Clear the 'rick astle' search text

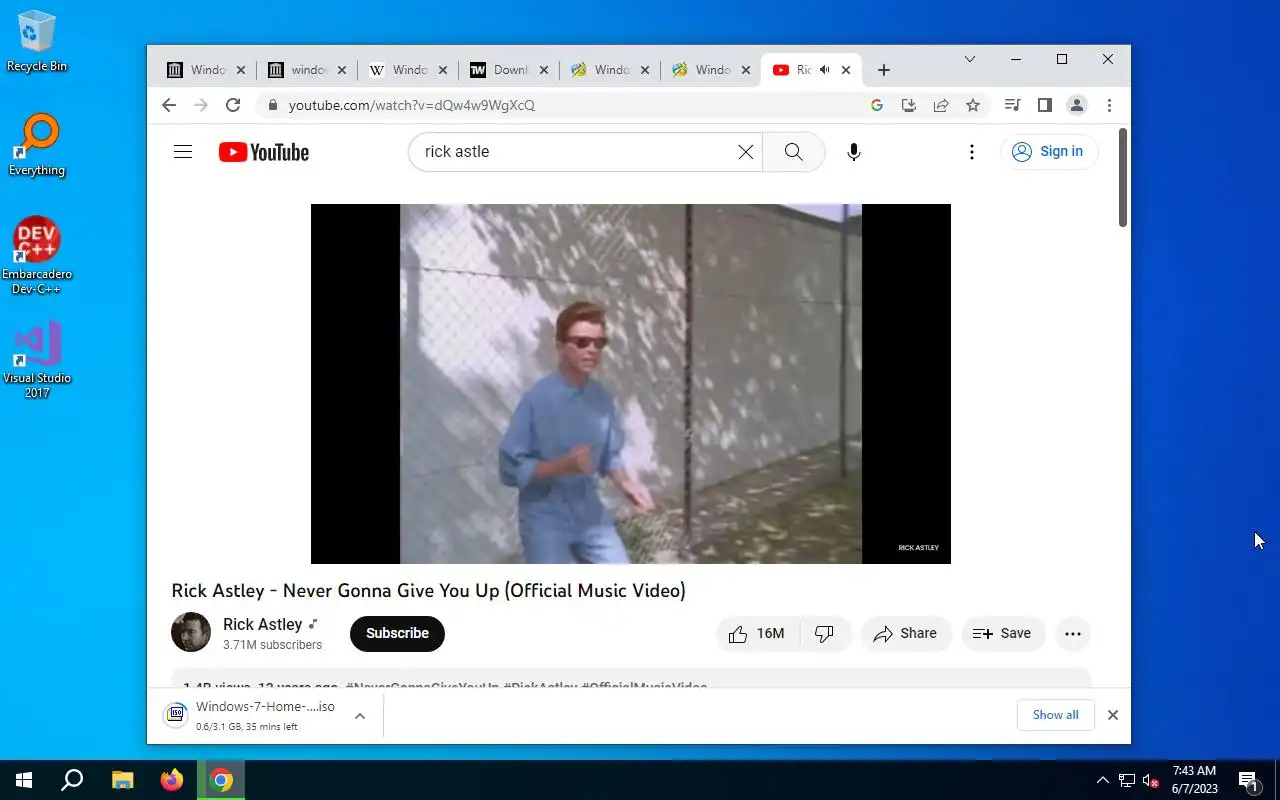[746, 152]
